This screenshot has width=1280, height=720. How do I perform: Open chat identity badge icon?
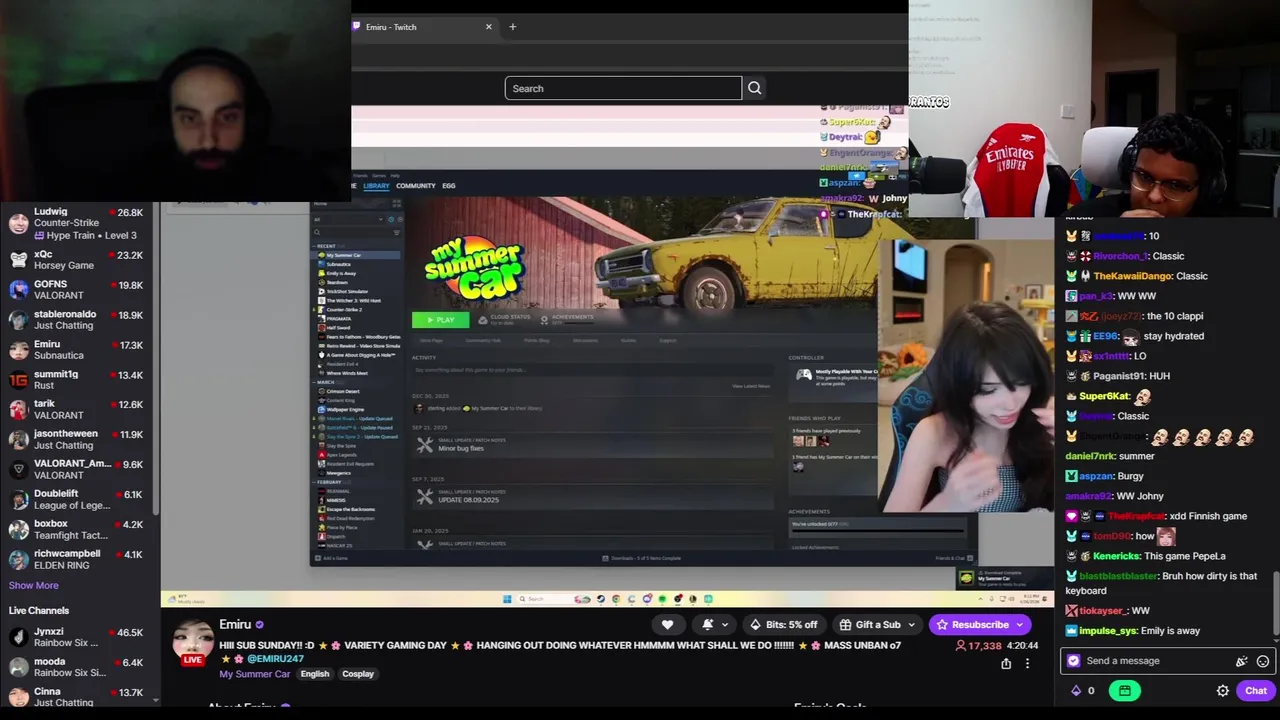pyautogui.click(x=1074, y=661)
